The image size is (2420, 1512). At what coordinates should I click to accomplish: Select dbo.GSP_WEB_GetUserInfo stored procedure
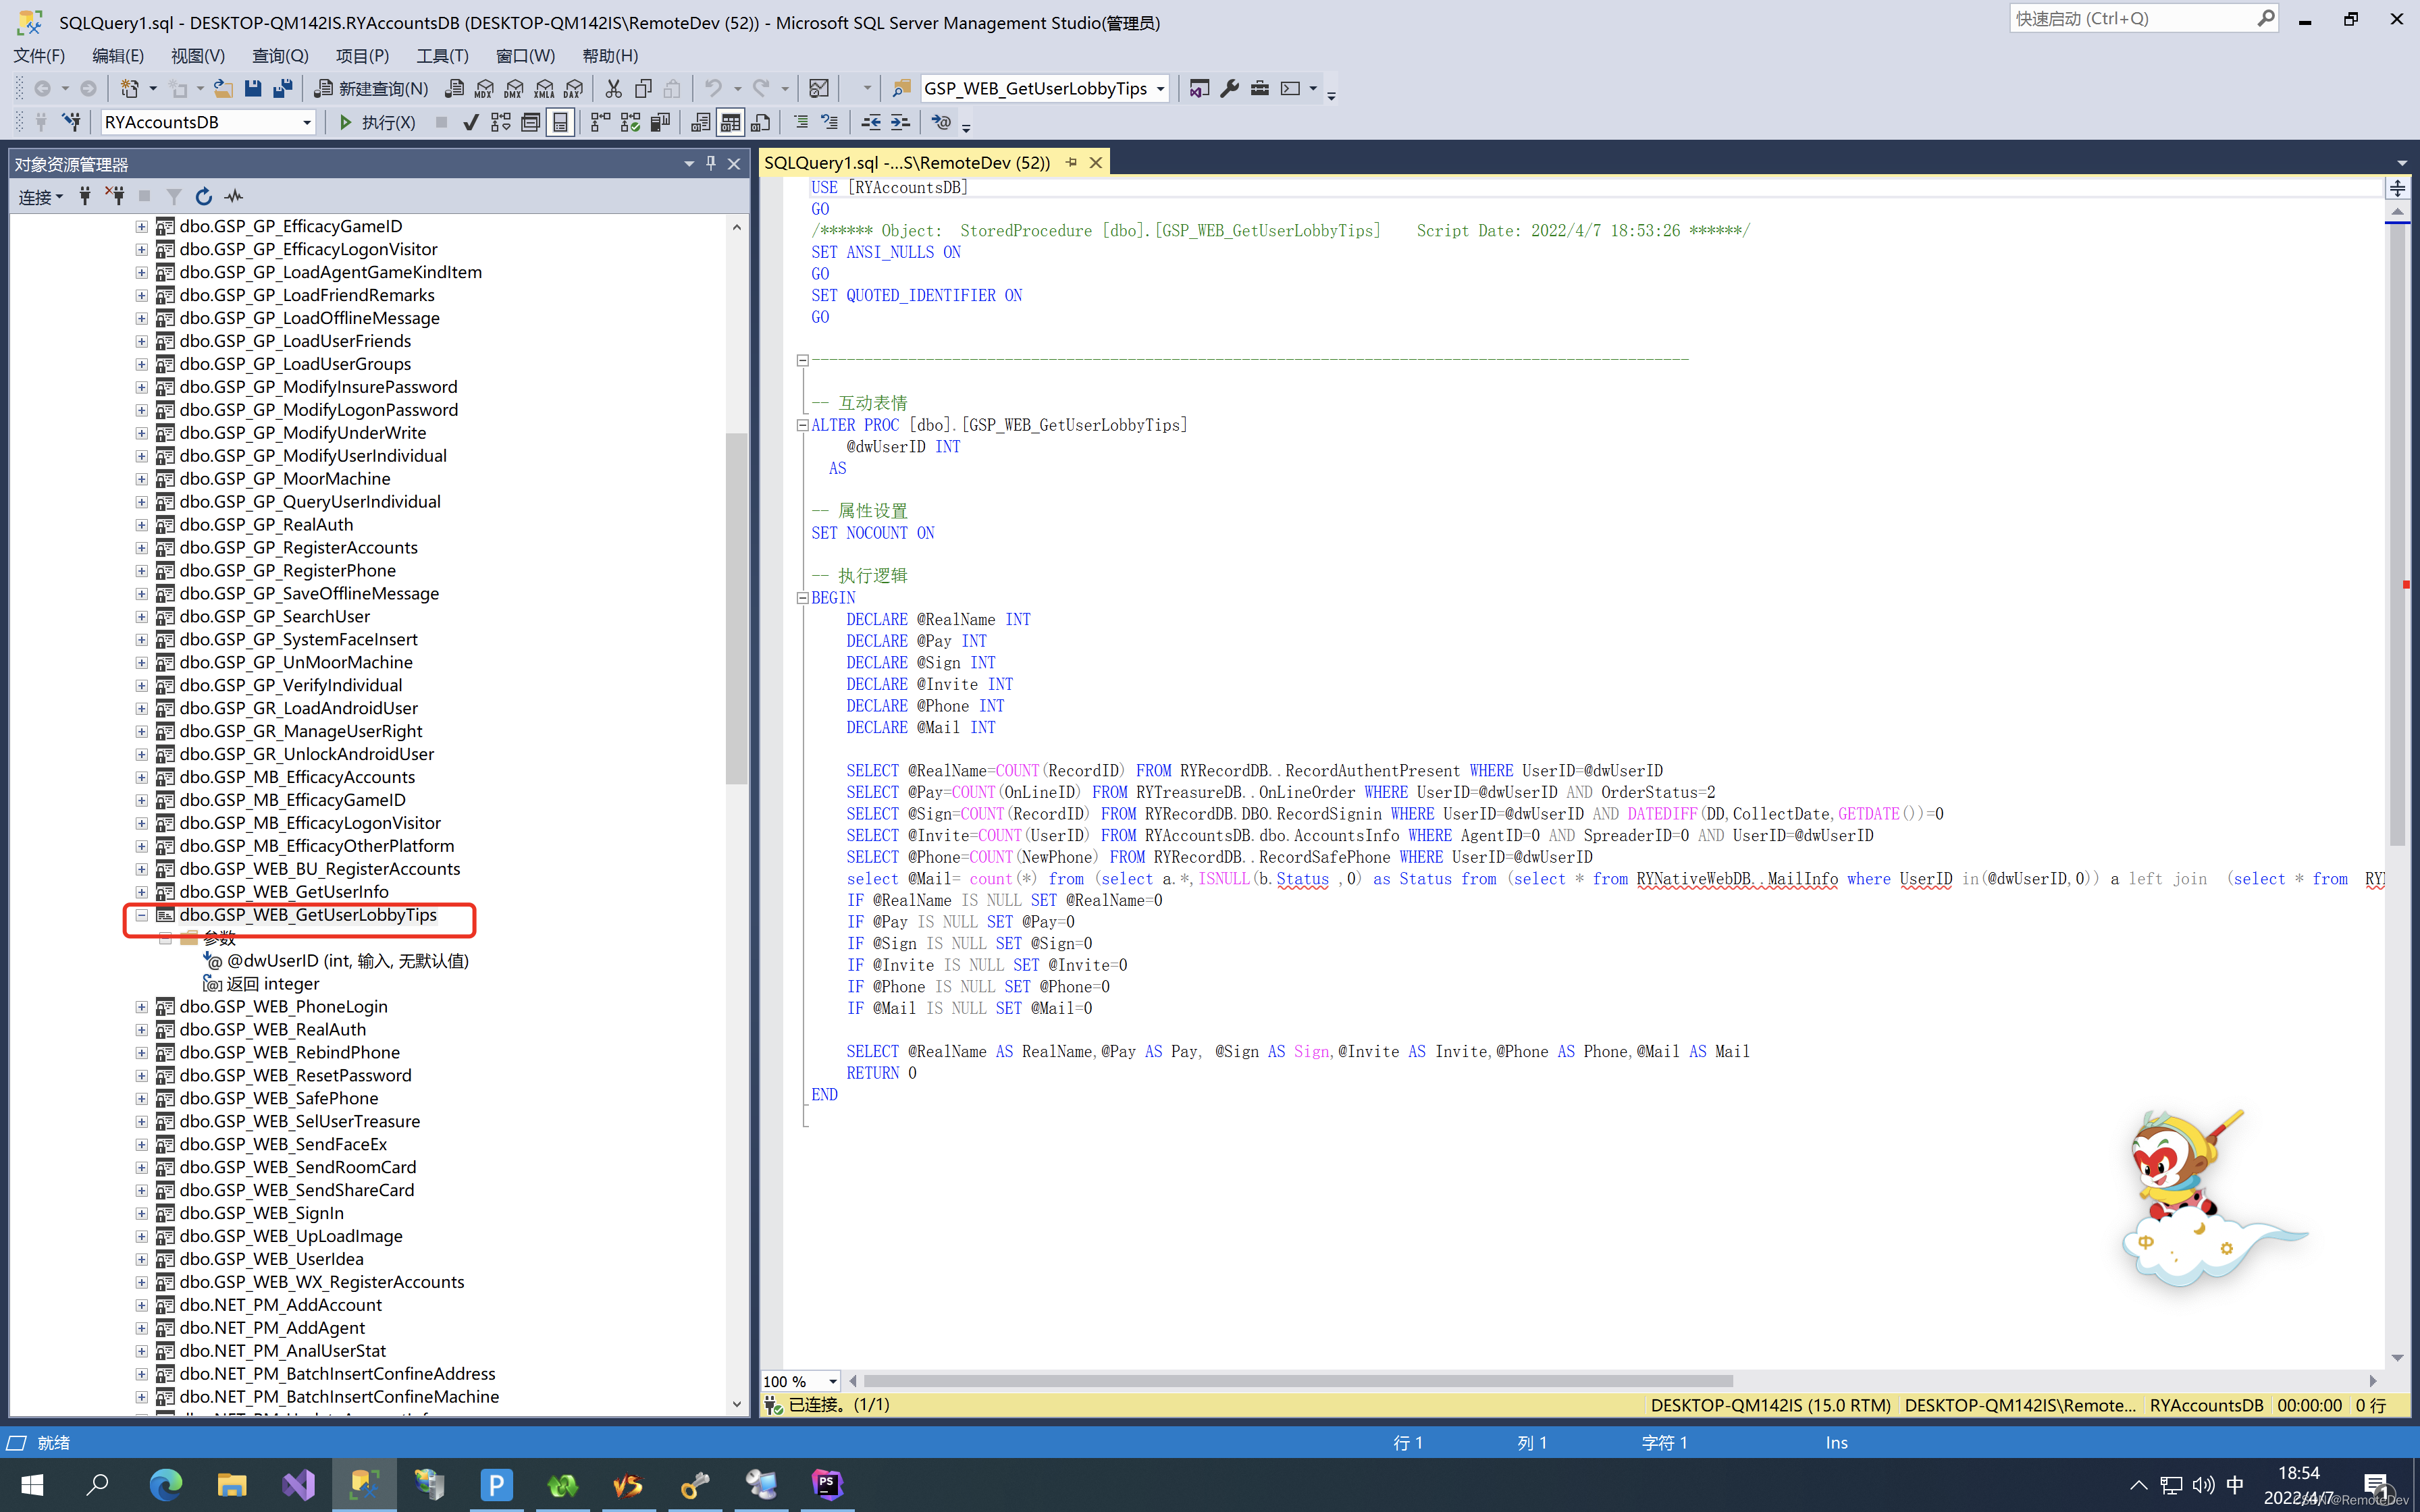tap(284, 892)
